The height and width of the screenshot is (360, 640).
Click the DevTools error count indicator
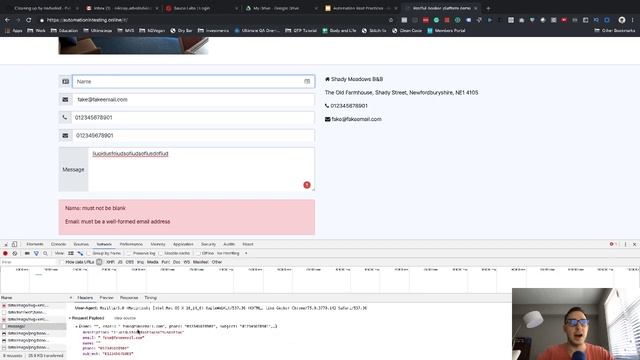(613, 244)
